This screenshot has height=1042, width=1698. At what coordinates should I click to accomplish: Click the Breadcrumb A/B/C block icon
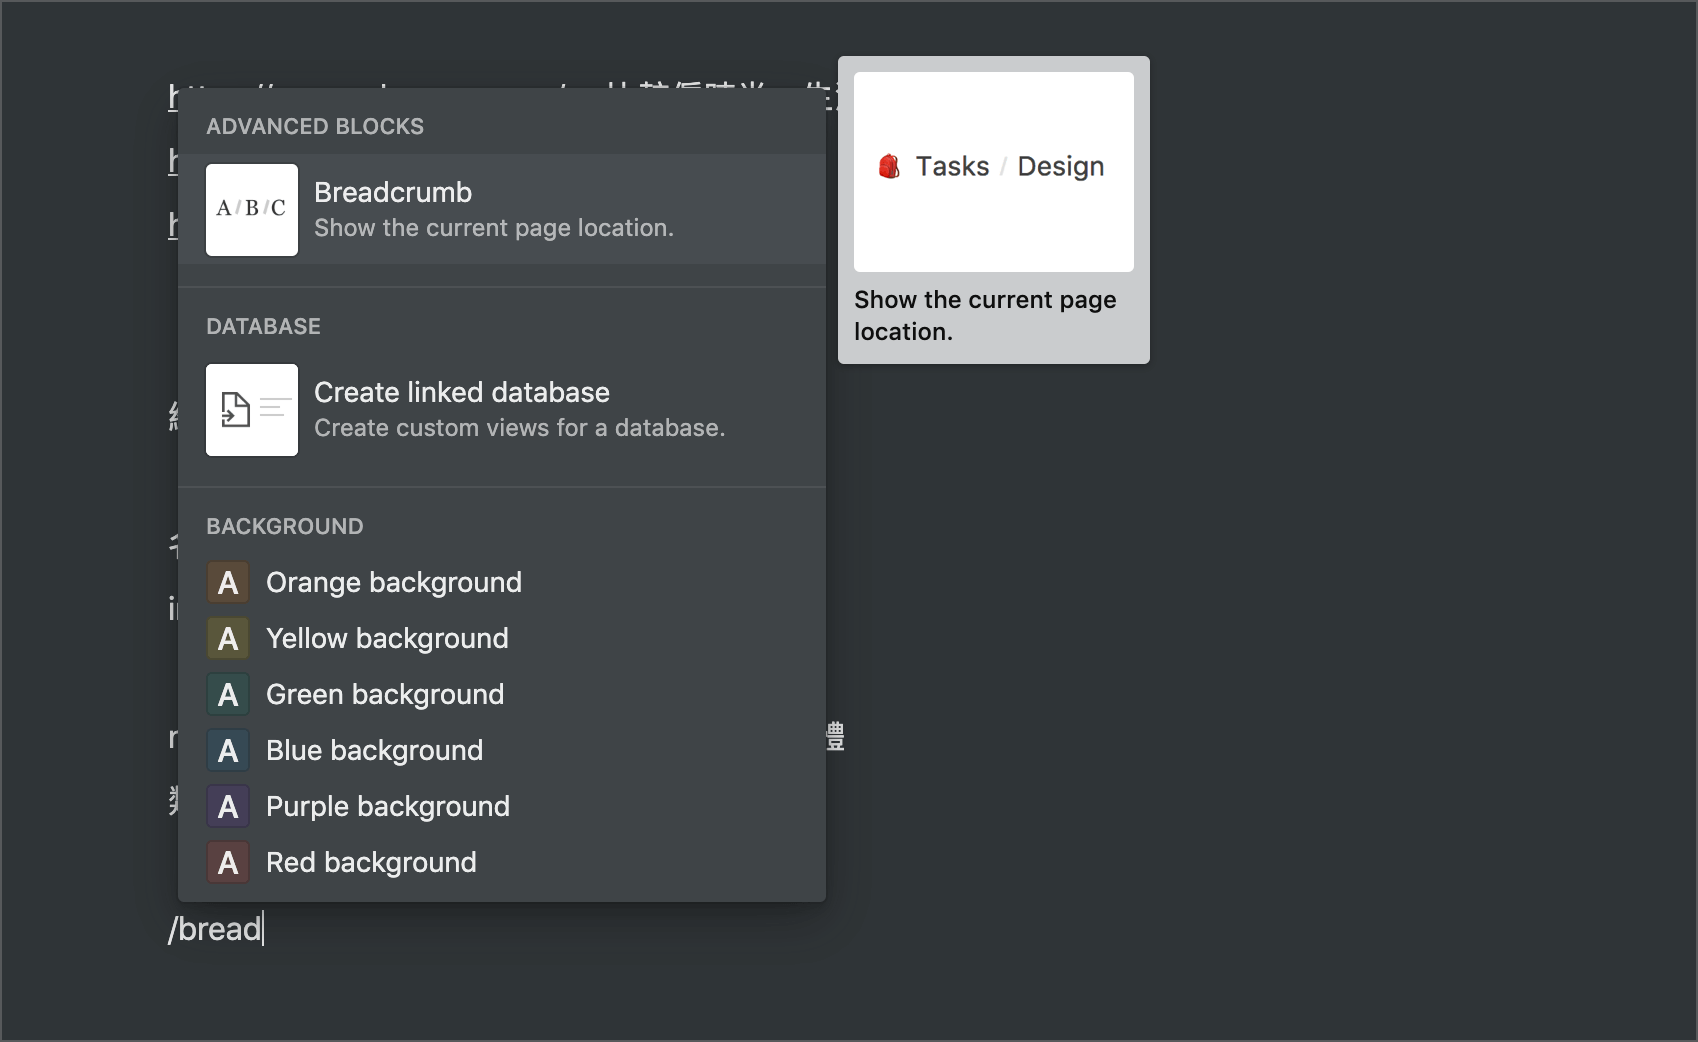tap(252, 210)
